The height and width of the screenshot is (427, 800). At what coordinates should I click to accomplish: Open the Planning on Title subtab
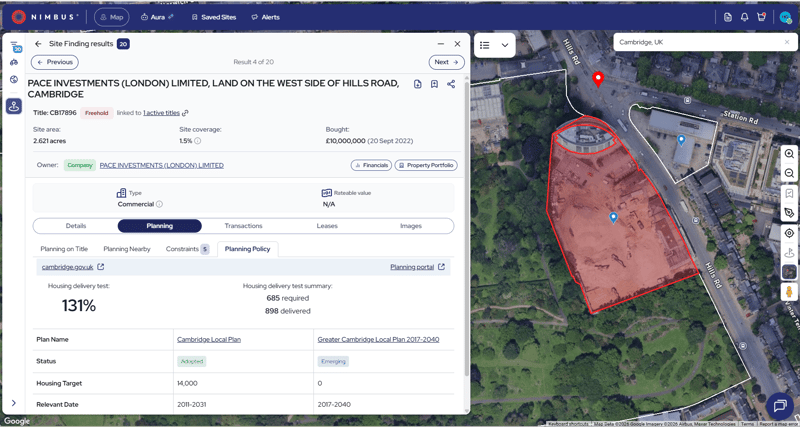pos(64,249)
